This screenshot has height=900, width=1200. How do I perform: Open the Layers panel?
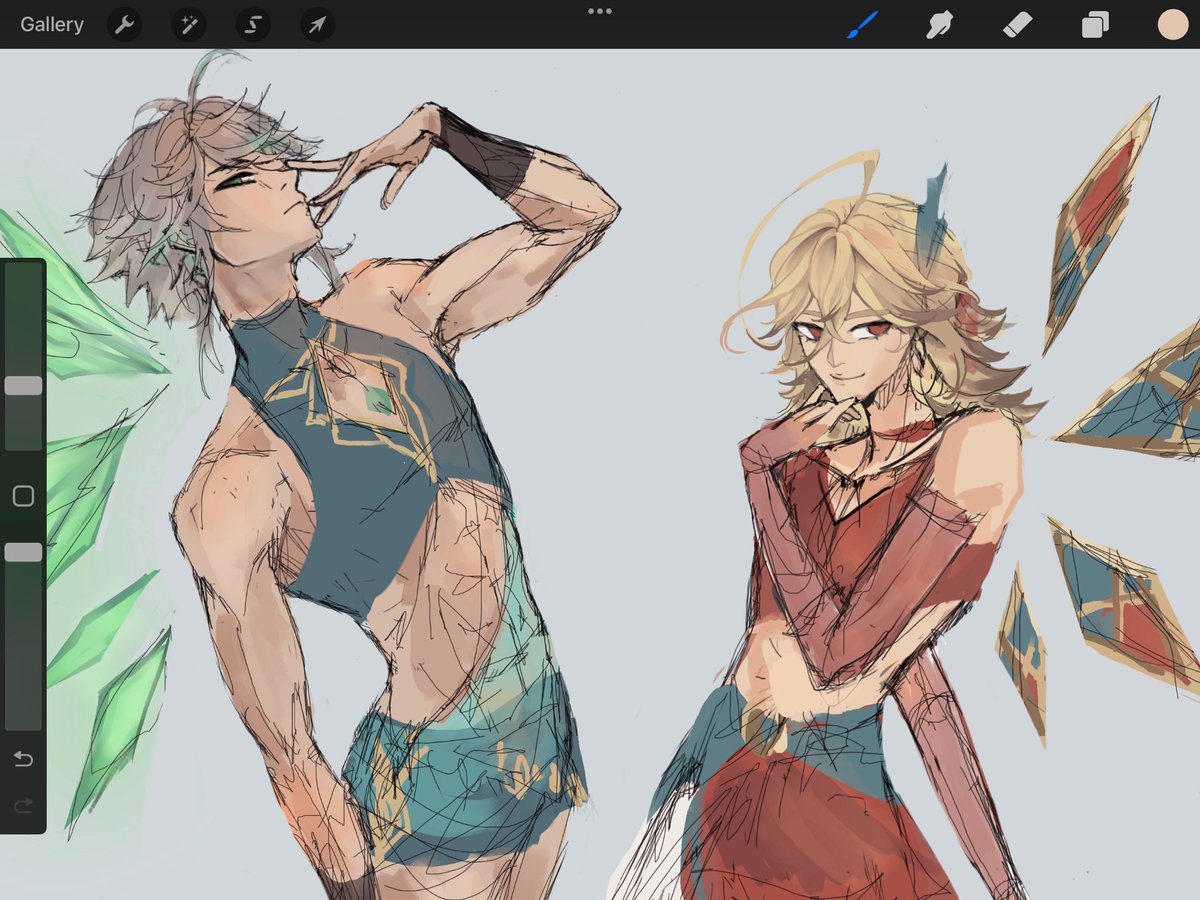[x=1095, y=24]
